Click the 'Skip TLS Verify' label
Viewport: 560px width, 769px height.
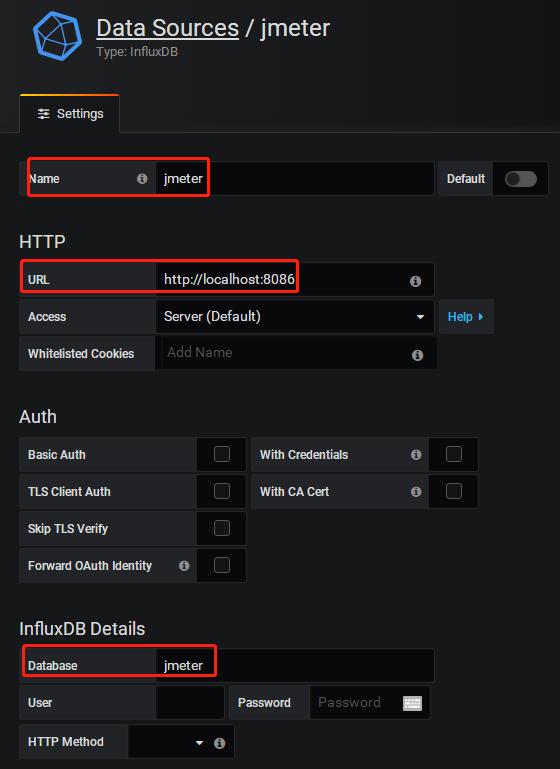click(x=68, y=529)
